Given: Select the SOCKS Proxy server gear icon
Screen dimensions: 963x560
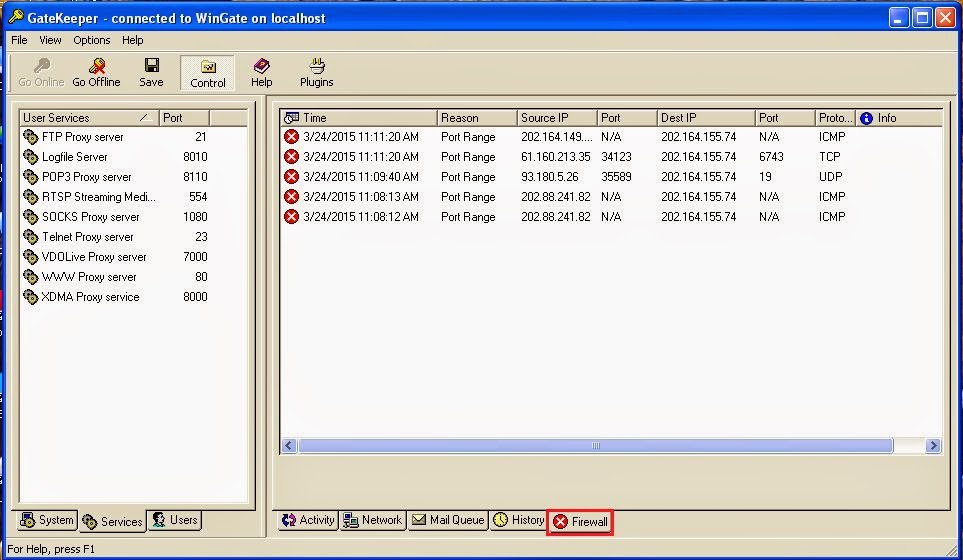Looking at the screenshot, I should [x=31, y=217].
